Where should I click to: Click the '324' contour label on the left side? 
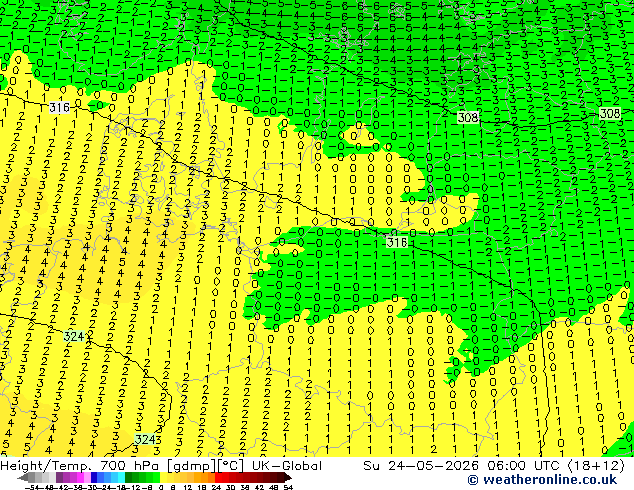tap(74, 336)
